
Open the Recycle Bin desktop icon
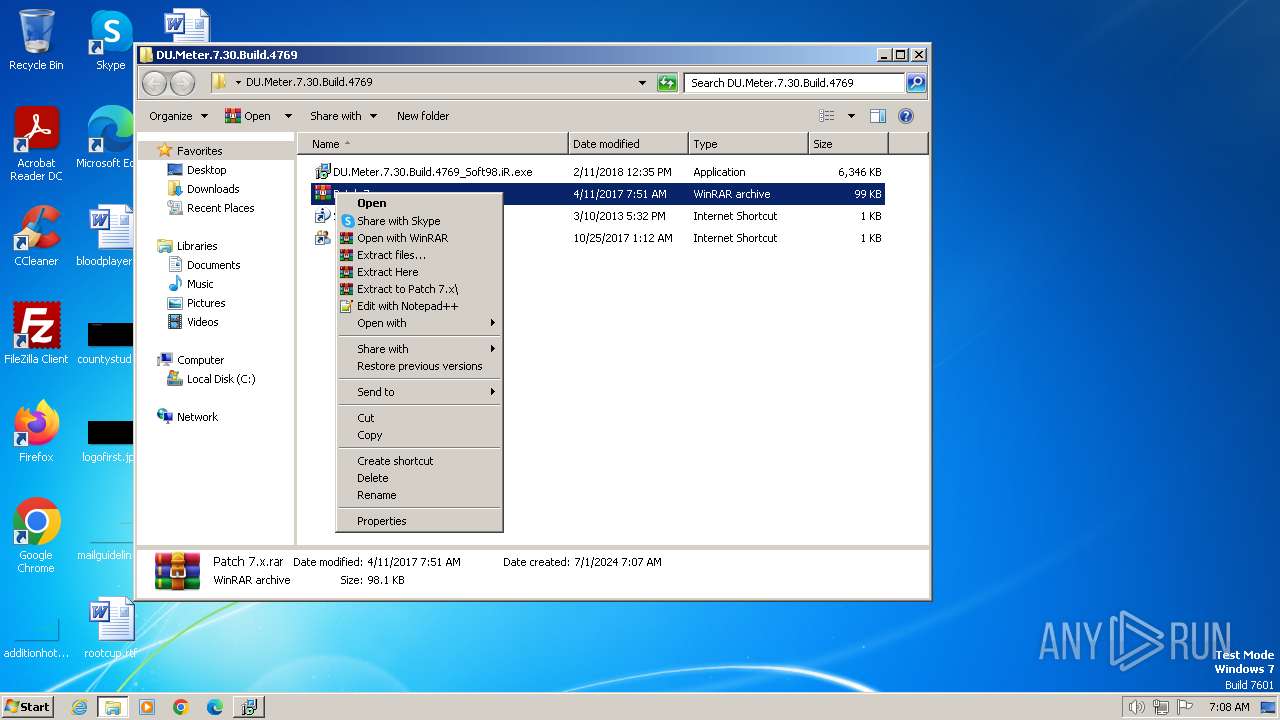(36, 40)
